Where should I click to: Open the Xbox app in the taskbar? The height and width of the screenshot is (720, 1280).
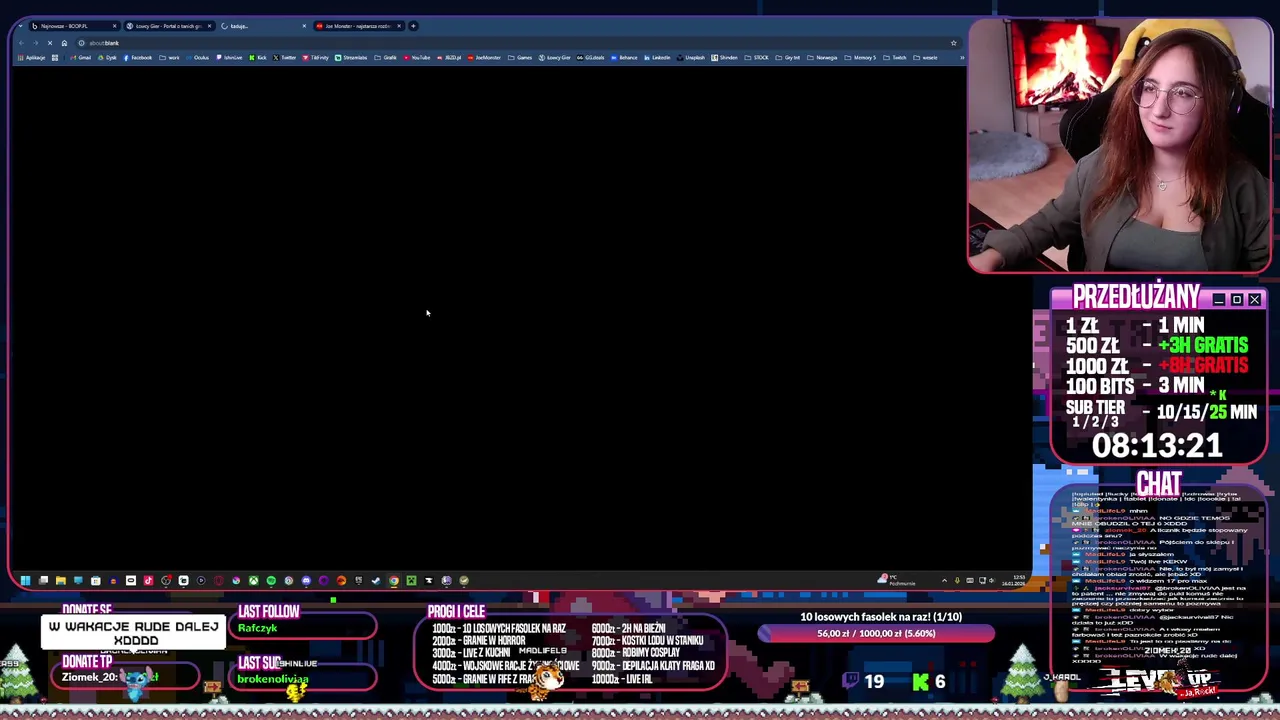(254, 580)
